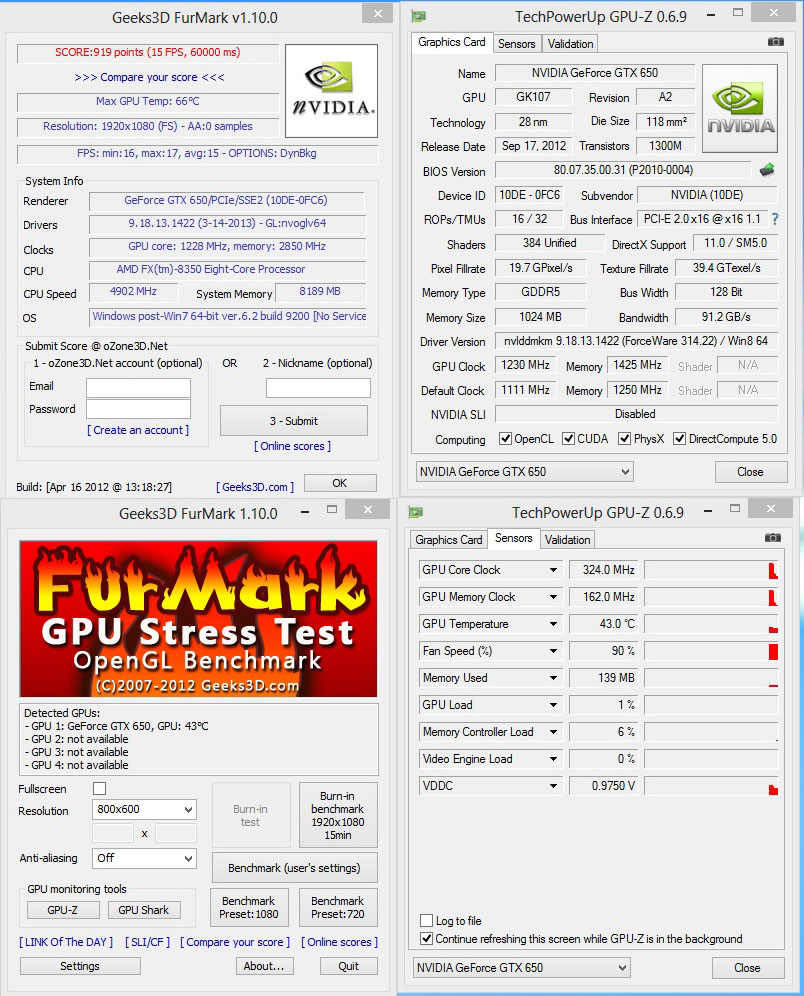The width and height of the screenshot is (804, 996).
Task: Click the Nickname input field
Action: pyautogui.click(x=318, y=387)
